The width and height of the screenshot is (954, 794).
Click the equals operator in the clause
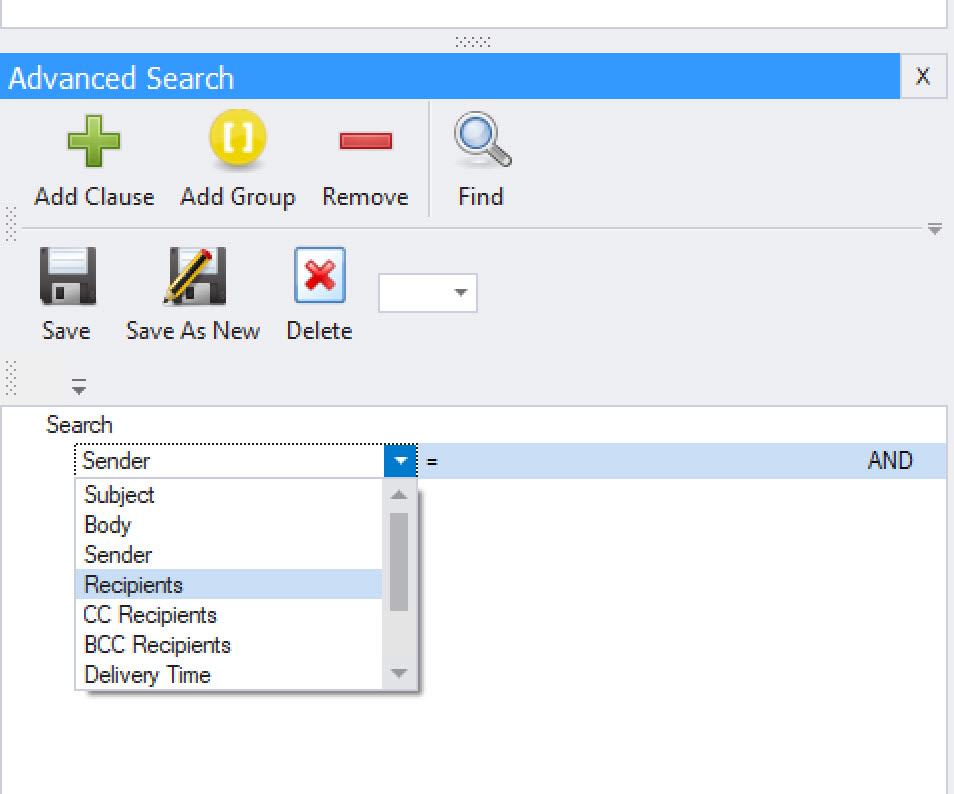[x=432, y=462]
